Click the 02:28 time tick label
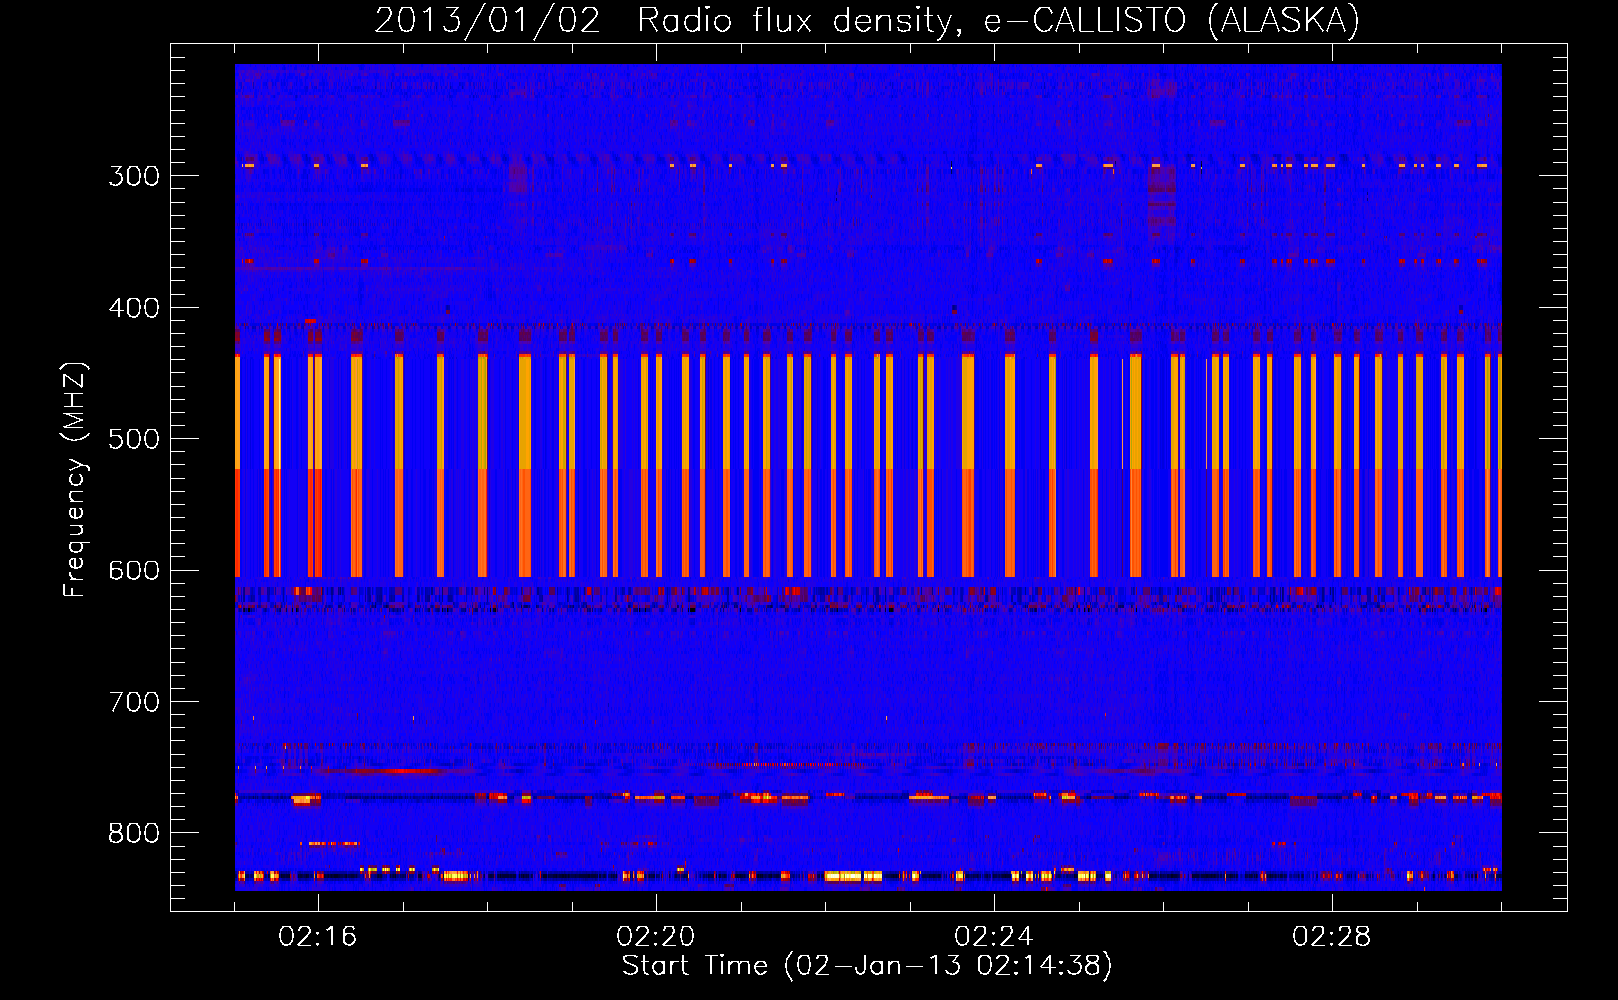Screen dimensions: 1618x1000 pyautogui.click(x=1332, y=937)
